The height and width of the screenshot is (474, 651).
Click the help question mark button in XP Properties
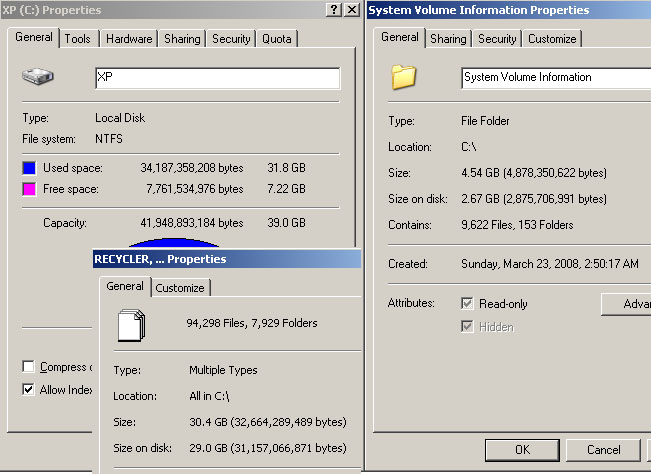pyautogui.click(x=333, y=9)
